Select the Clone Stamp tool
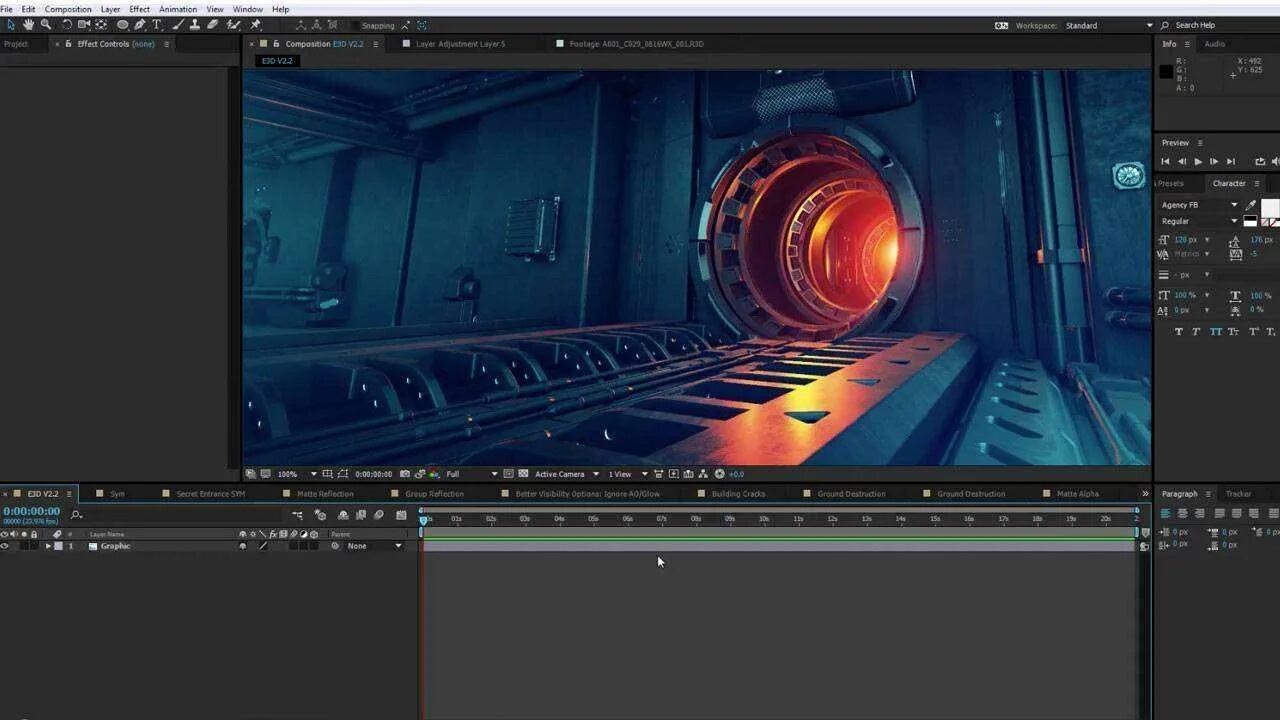 tap(194, 25)
